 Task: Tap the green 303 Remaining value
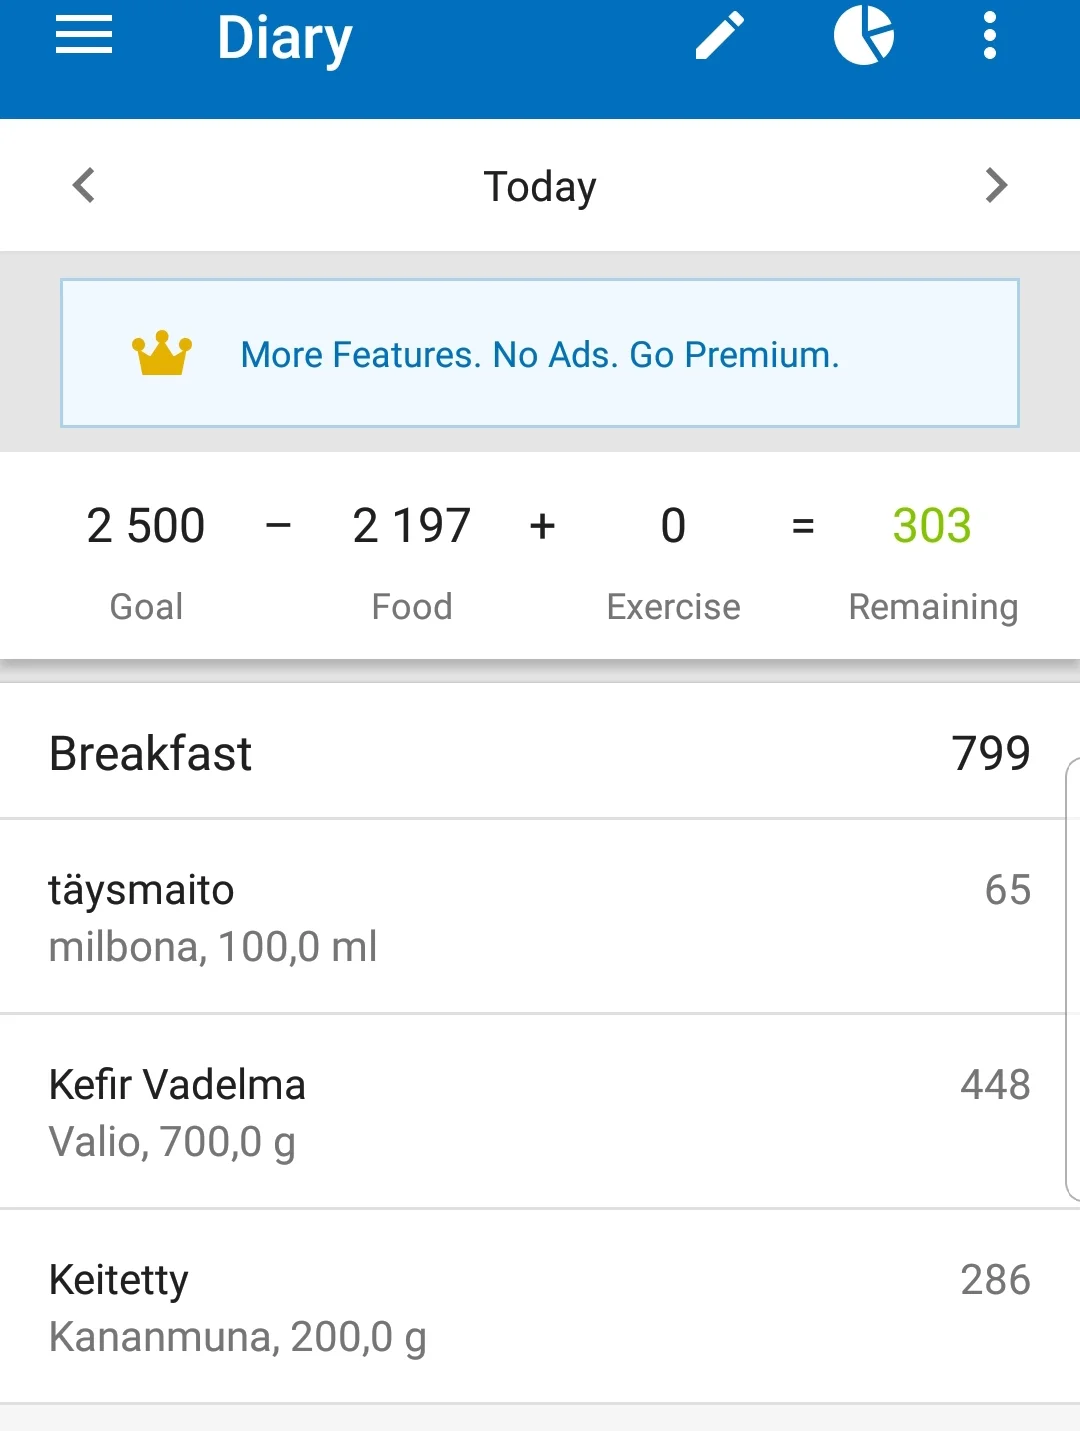click(x=932, y=526)
